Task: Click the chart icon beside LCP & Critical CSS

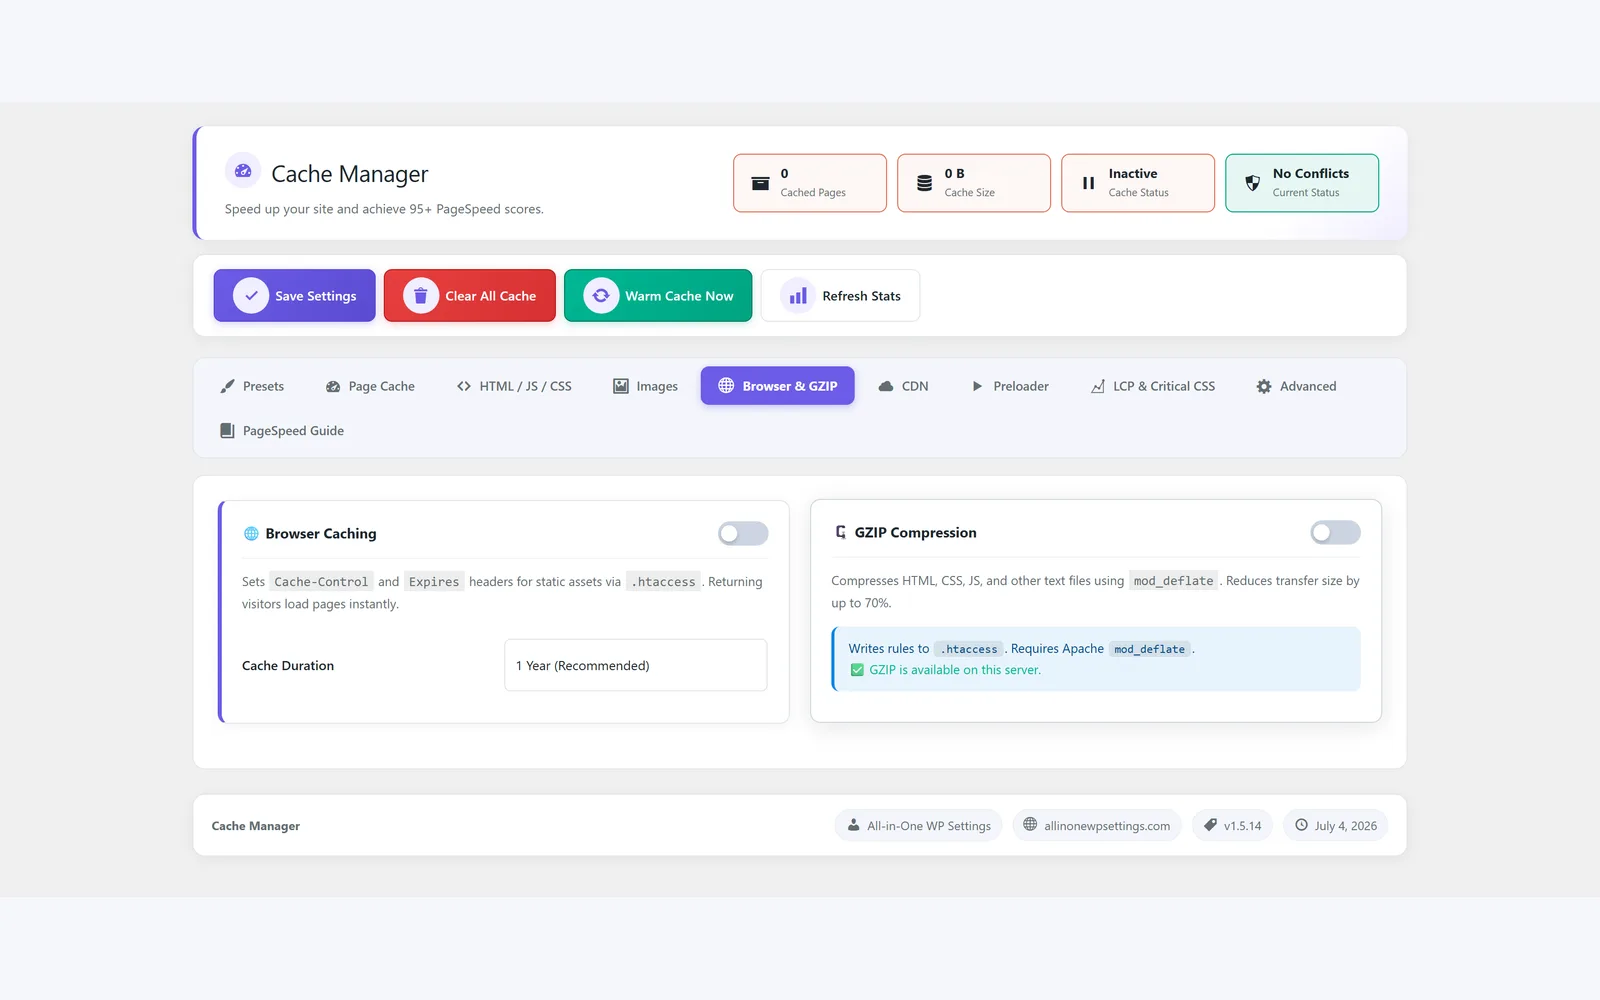Action: point(1098,386)
